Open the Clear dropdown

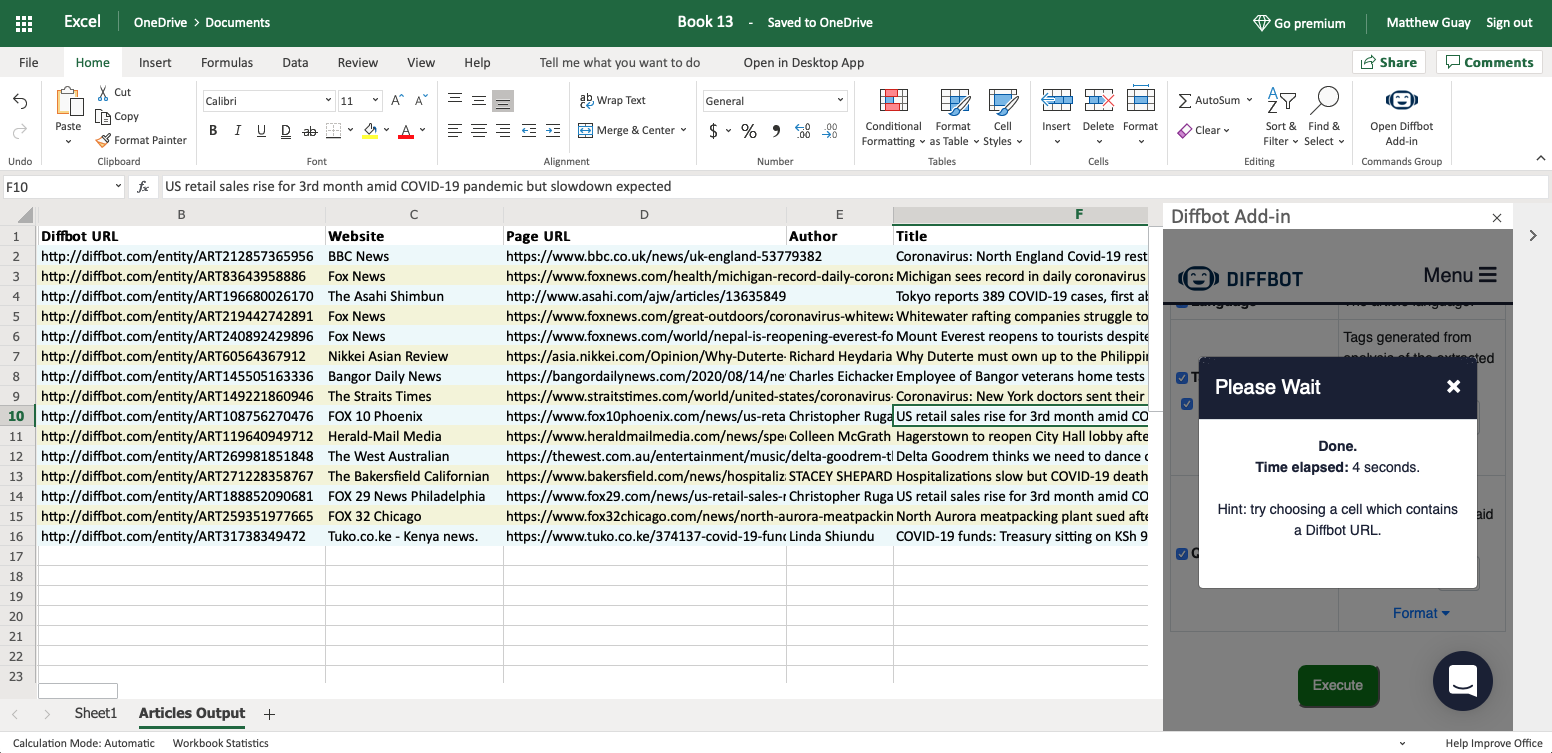(x=1204, y=130)
